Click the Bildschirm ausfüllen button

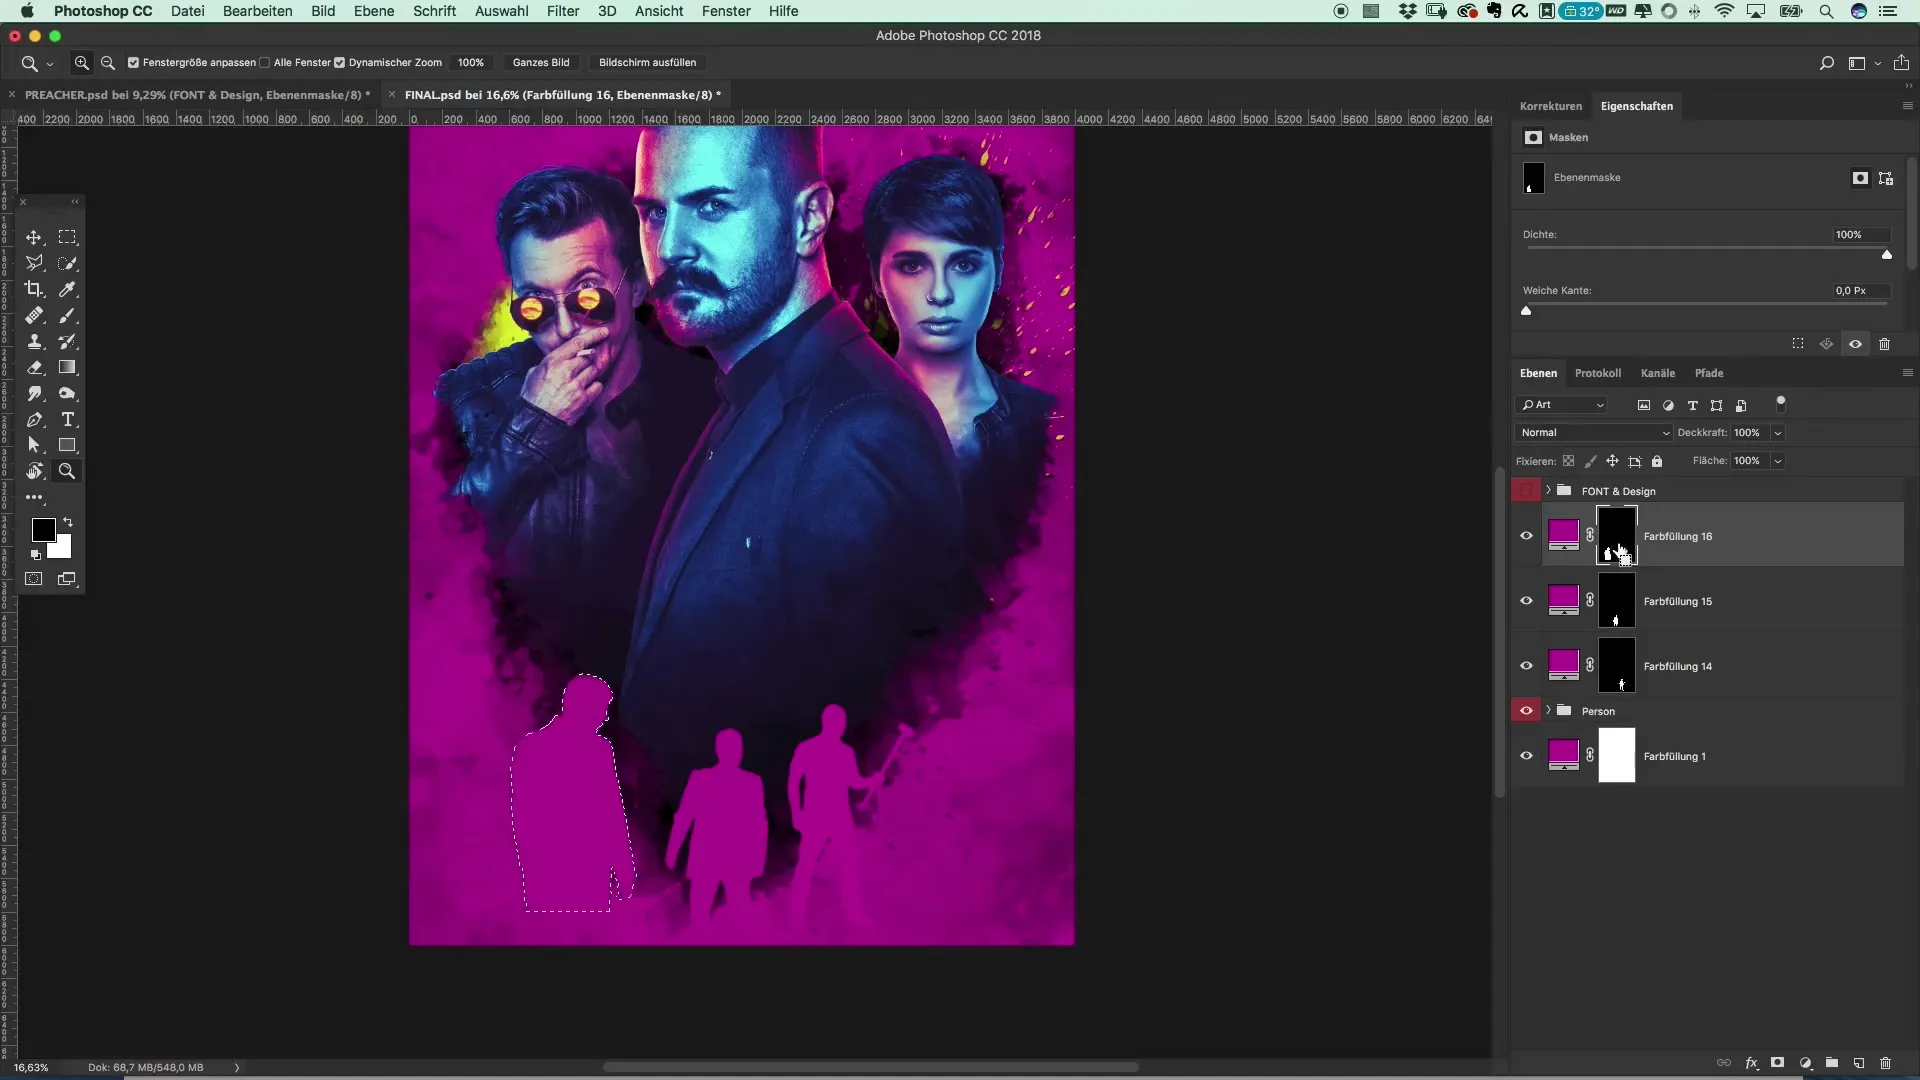(647, 62)
